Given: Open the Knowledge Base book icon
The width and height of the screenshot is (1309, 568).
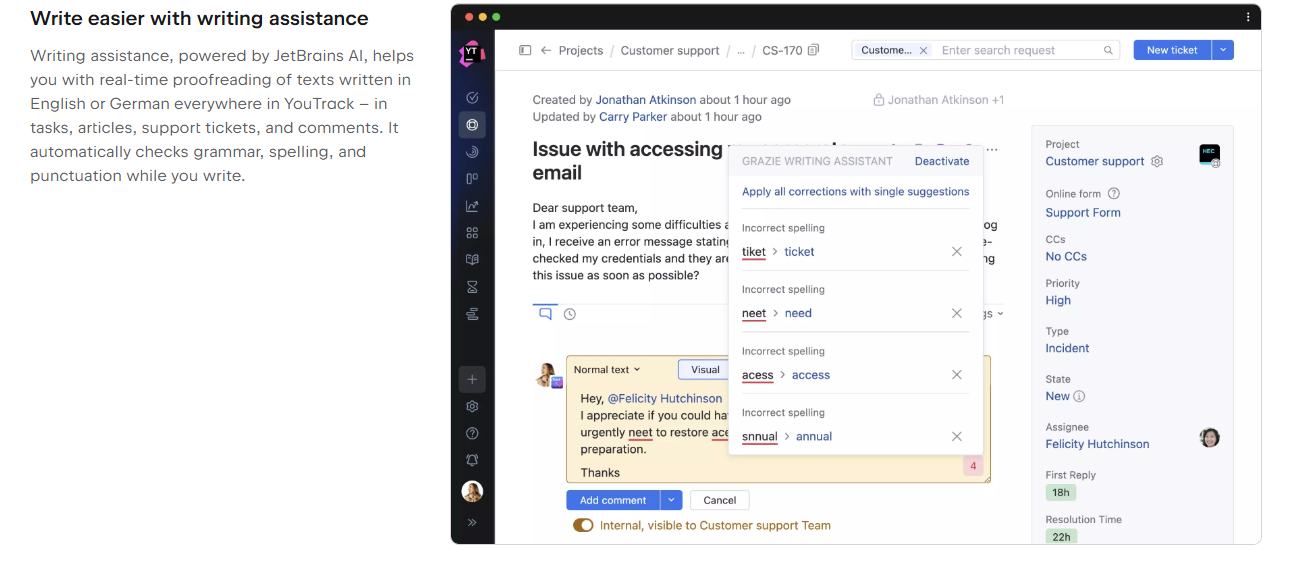Looking at the screenshot, I should coord(472,260).
